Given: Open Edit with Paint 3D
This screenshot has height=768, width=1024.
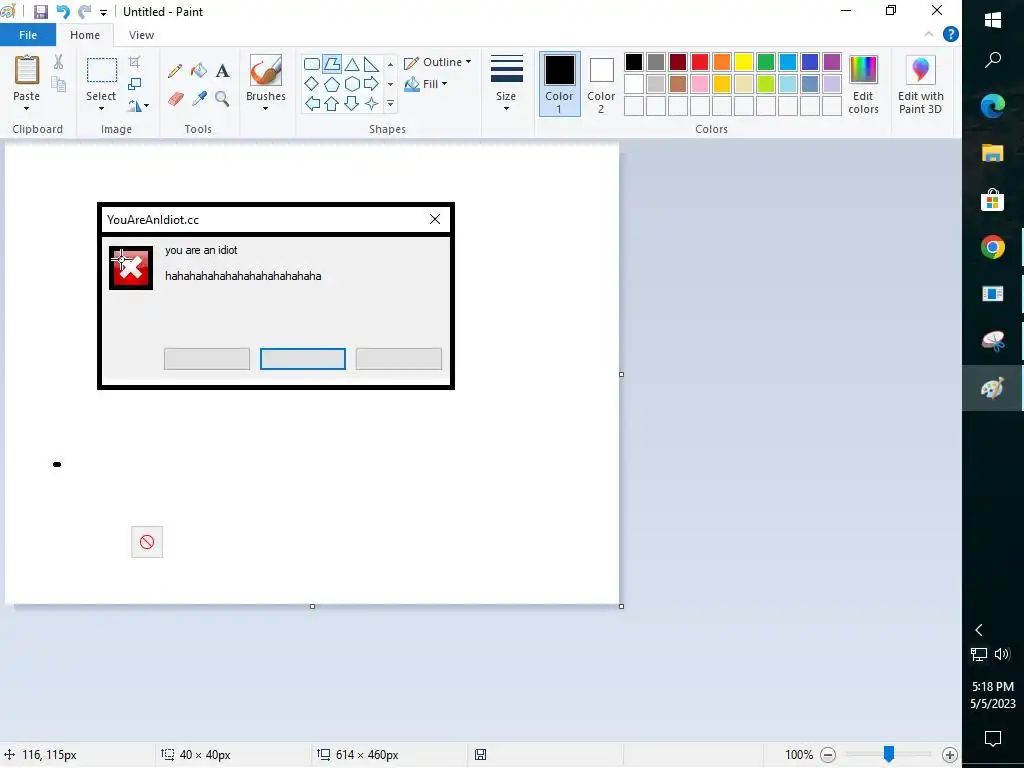Looking at the screenshot, I should [920, 85].
